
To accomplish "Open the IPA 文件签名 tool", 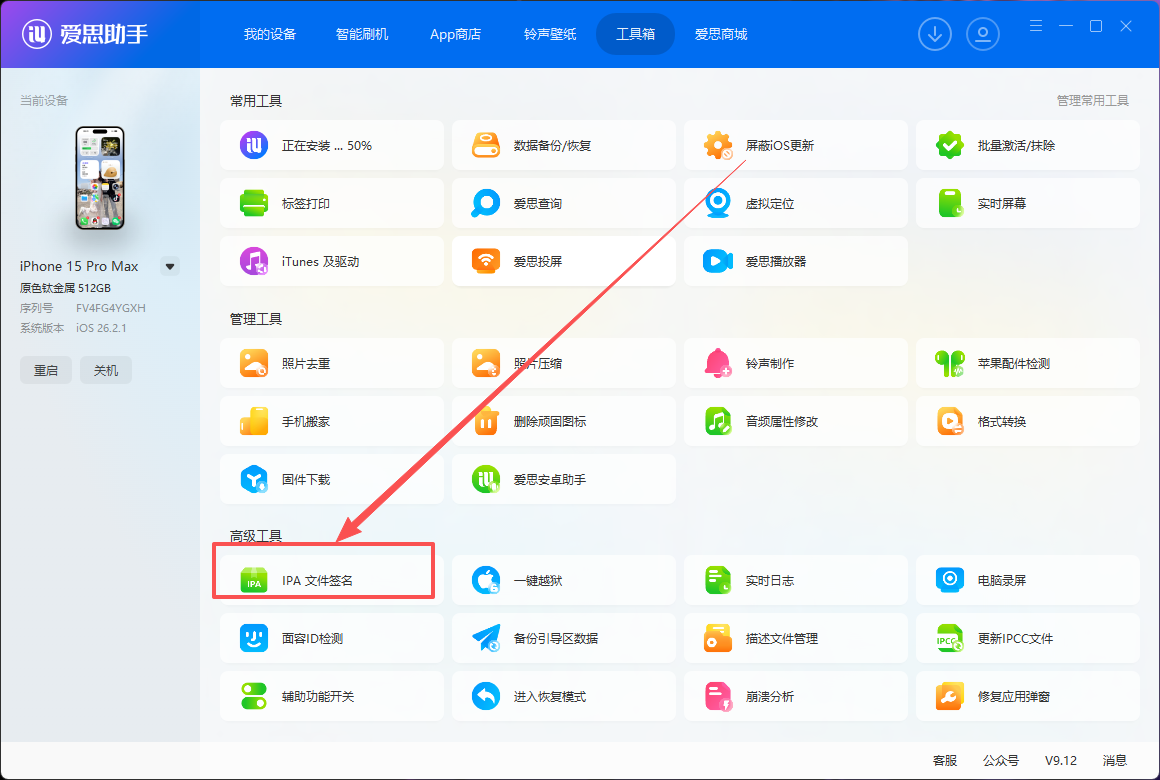I will 331,580.
